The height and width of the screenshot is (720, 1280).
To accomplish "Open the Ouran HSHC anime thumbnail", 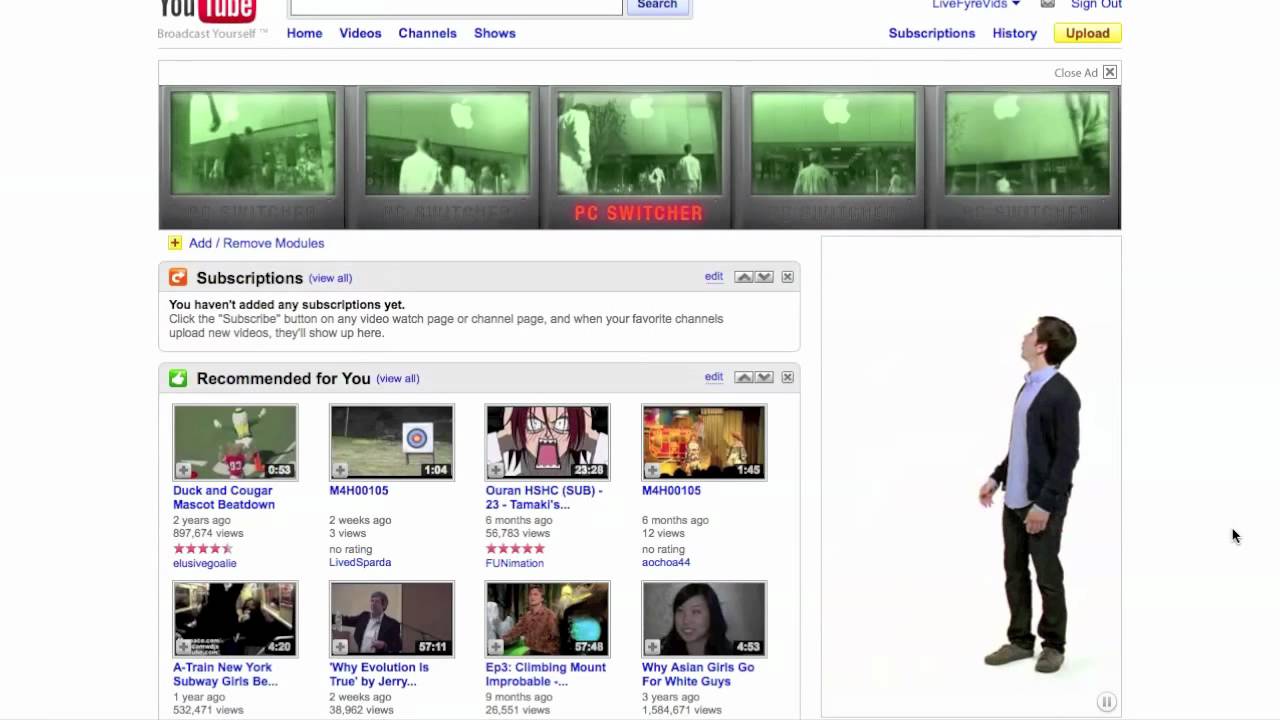I will 548,442.
